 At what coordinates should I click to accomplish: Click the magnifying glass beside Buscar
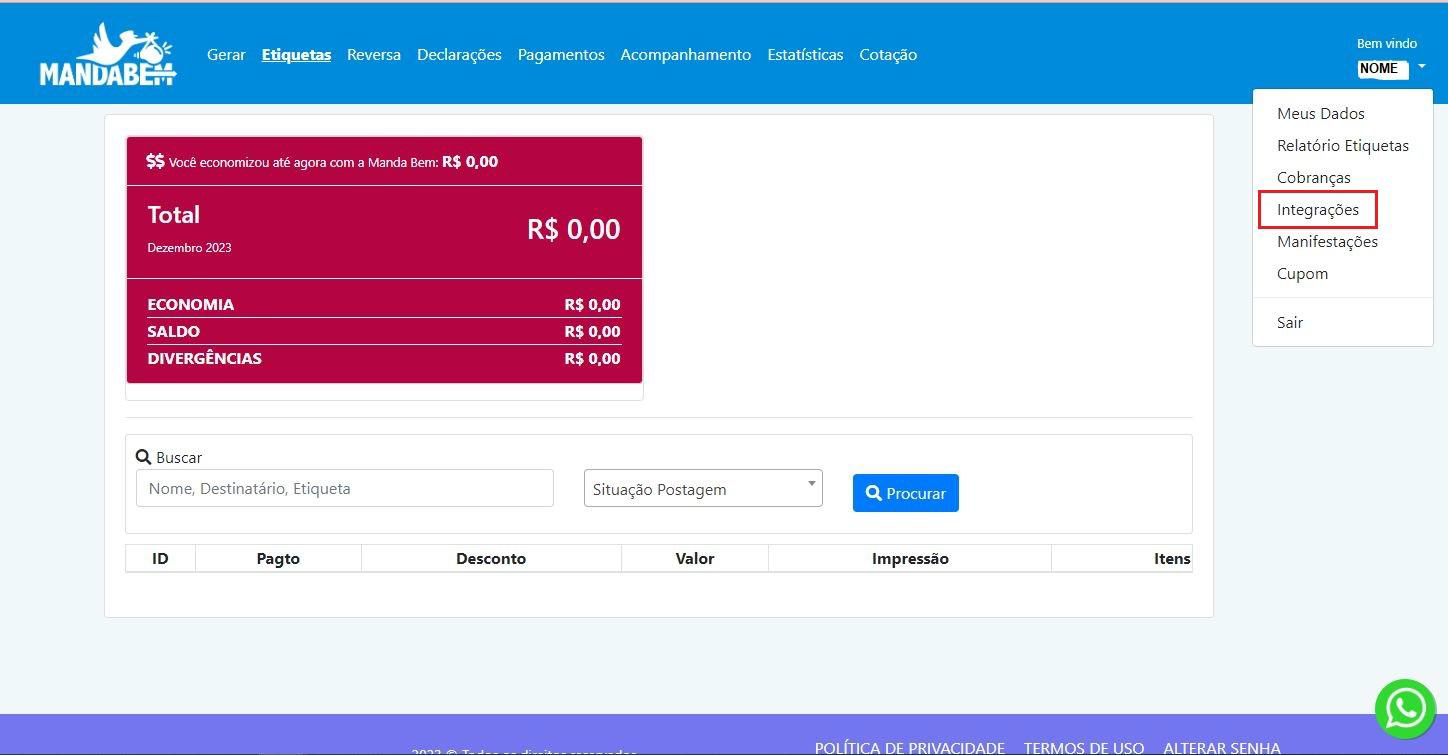pos(143,457)
